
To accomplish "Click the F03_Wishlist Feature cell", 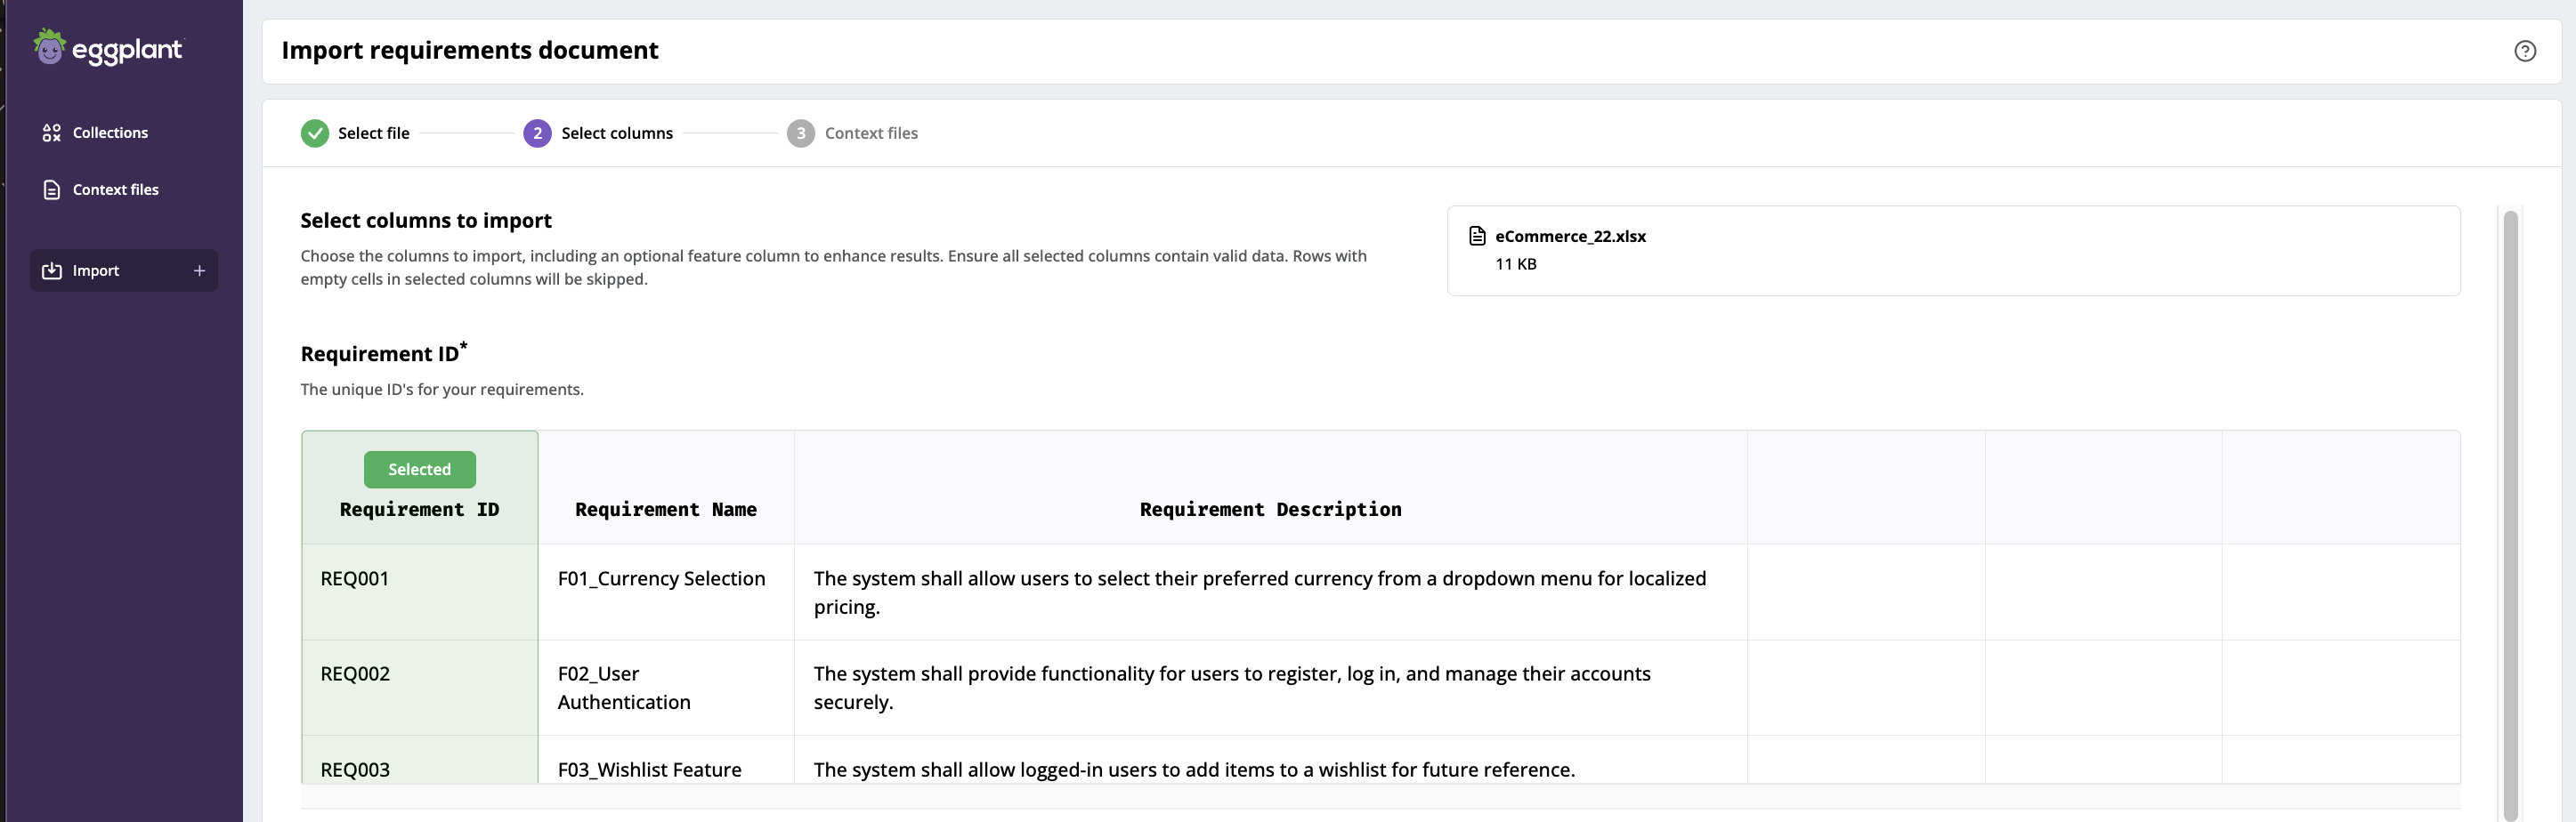I will point(666,760).
